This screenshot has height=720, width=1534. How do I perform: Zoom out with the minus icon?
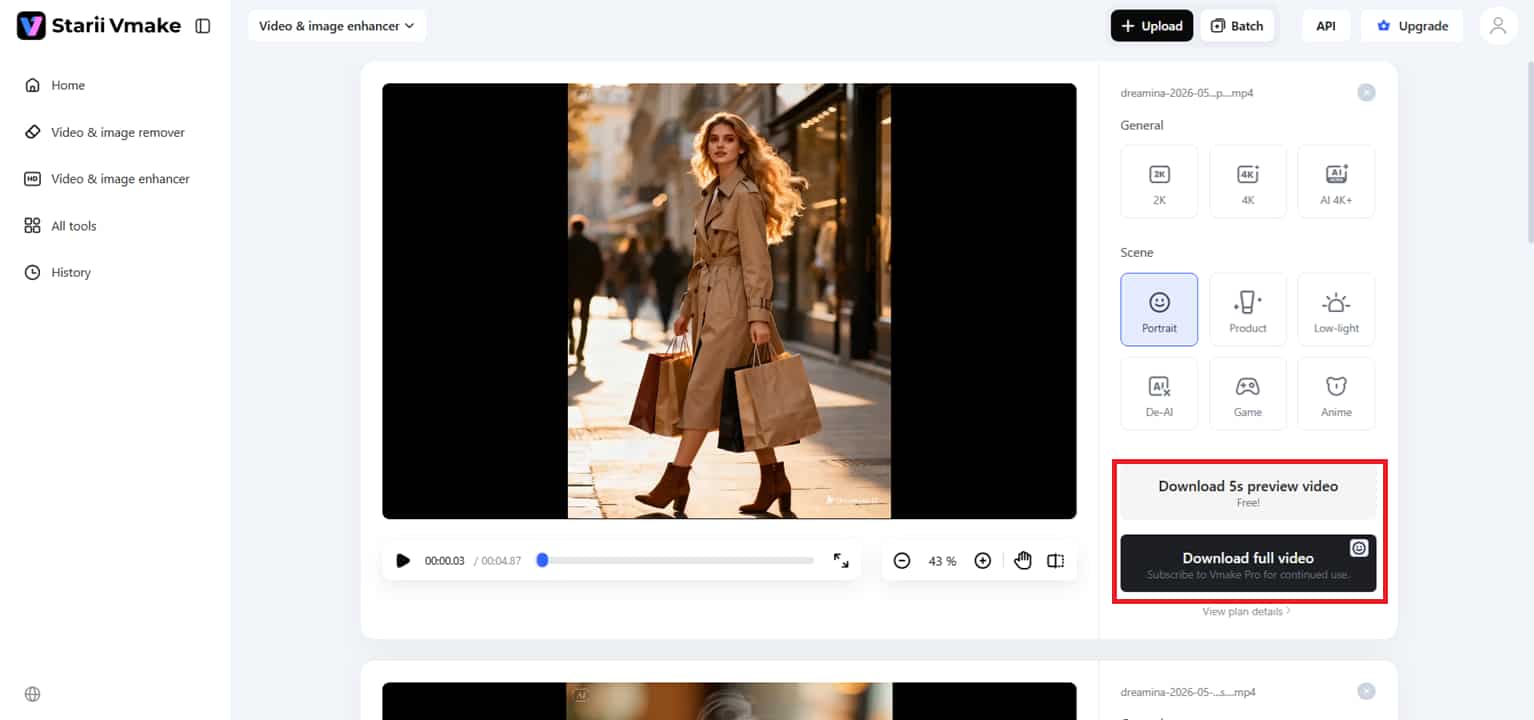[x=902, y=561]
